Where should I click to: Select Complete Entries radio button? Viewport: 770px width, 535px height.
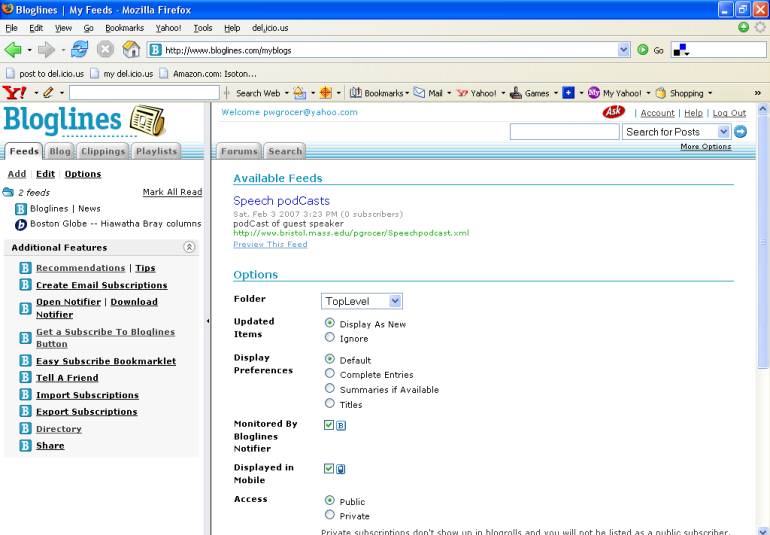coord(330,373)
